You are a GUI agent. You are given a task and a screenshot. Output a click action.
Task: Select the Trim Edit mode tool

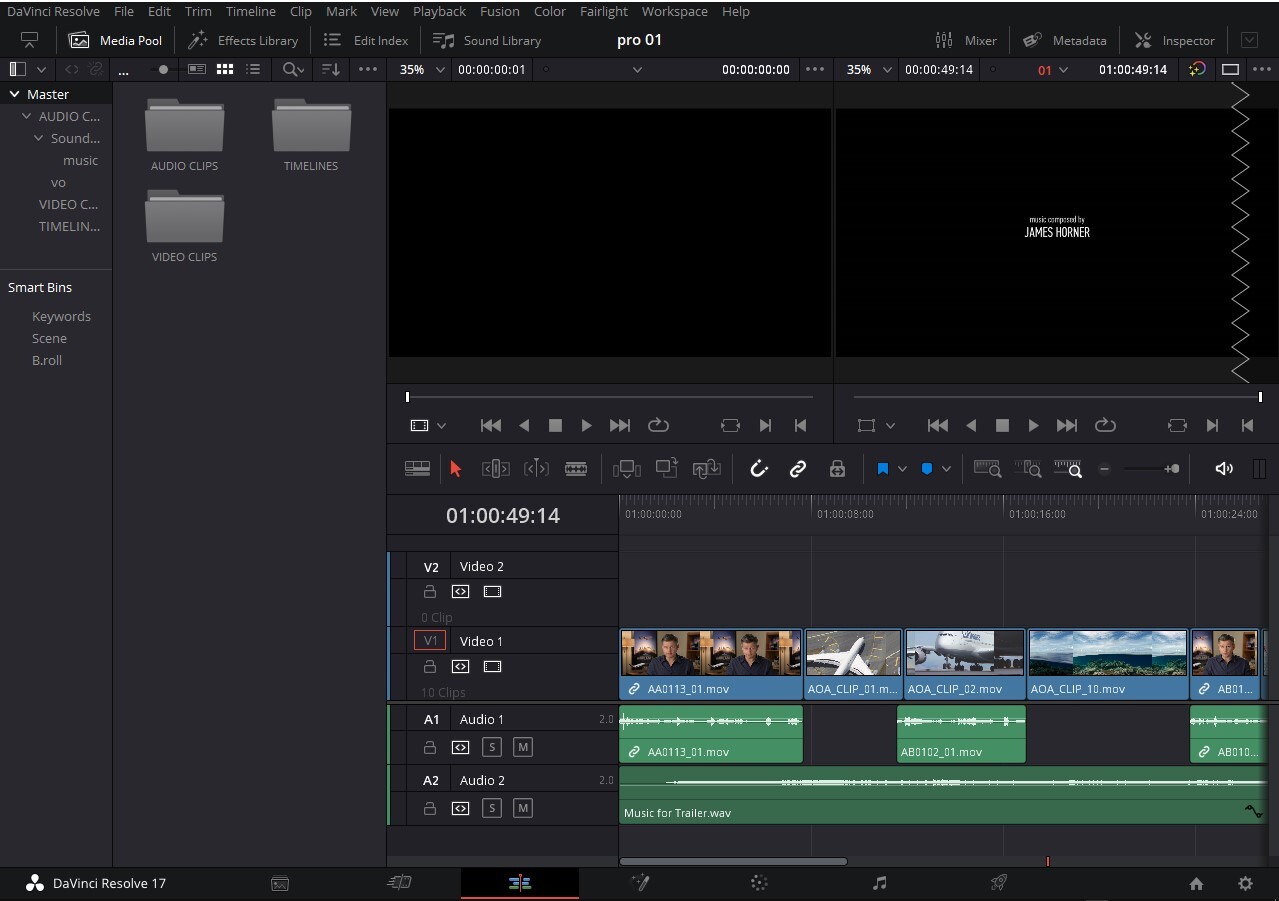[495, 468]
